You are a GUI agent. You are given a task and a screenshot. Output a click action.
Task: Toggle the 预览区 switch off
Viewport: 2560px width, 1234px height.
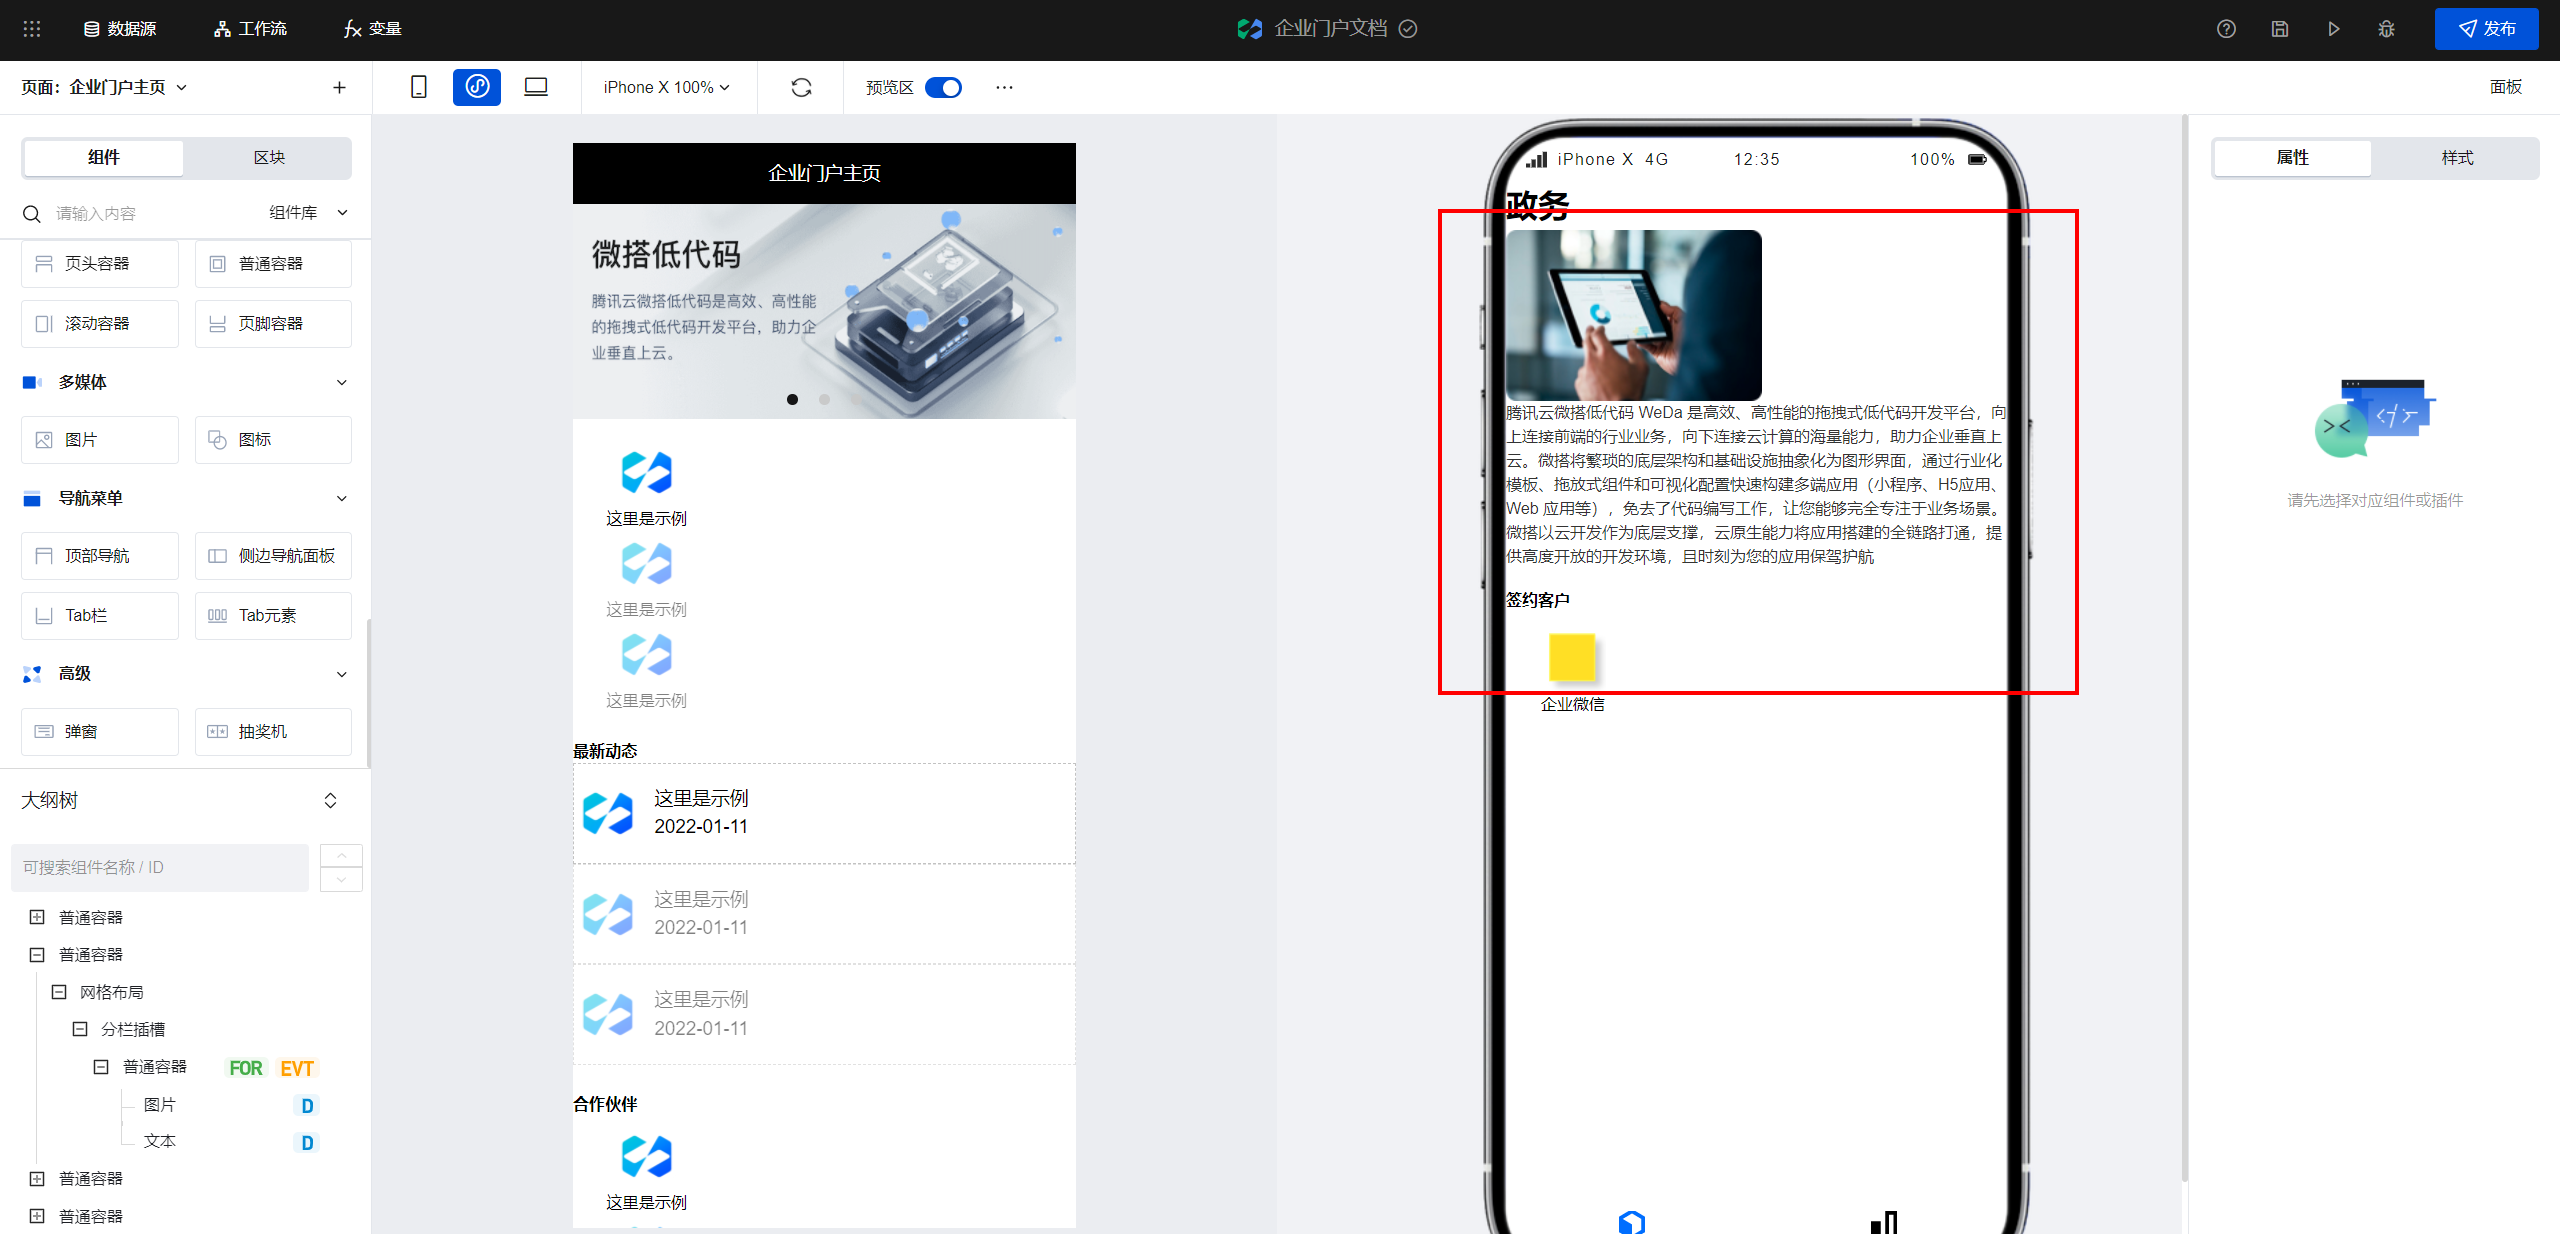943,87
